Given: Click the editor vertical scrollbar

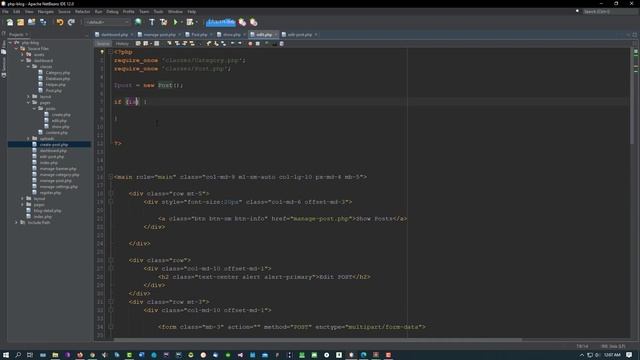Looking at the screenshot, I should (x=632, y=96).
